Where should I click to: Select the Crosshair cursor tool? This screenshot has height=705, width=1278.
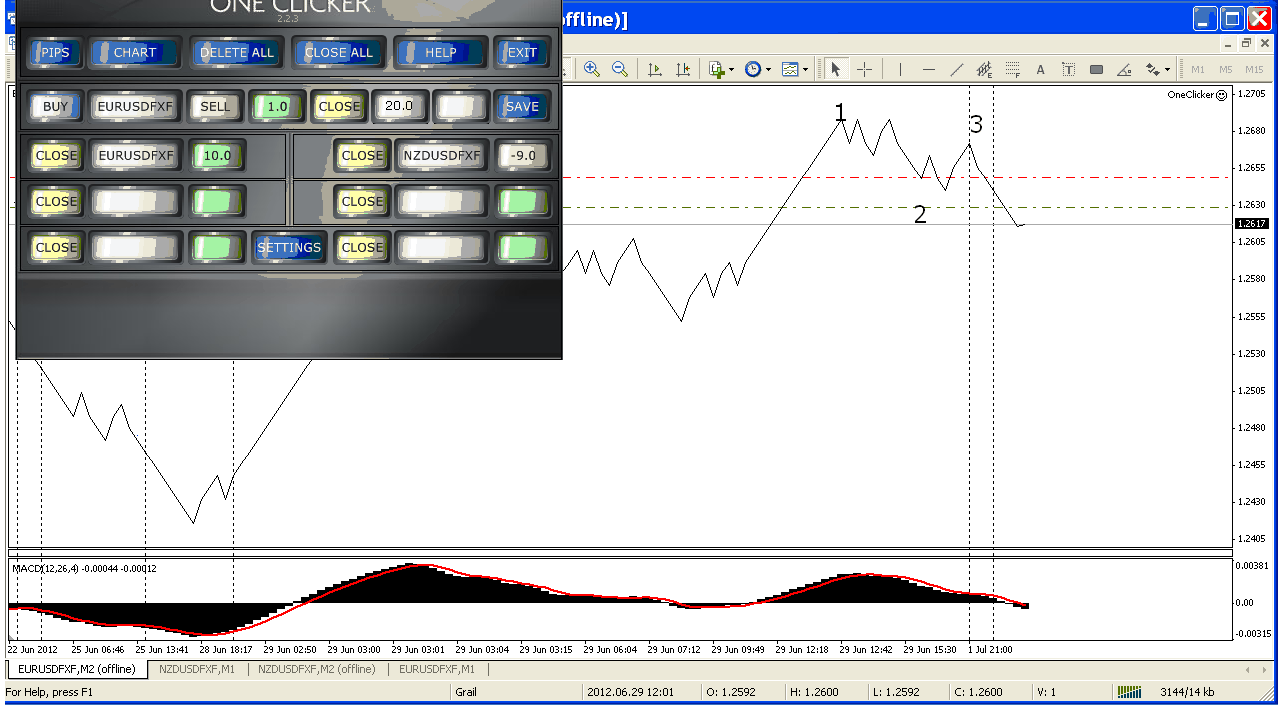pos(865,69)
